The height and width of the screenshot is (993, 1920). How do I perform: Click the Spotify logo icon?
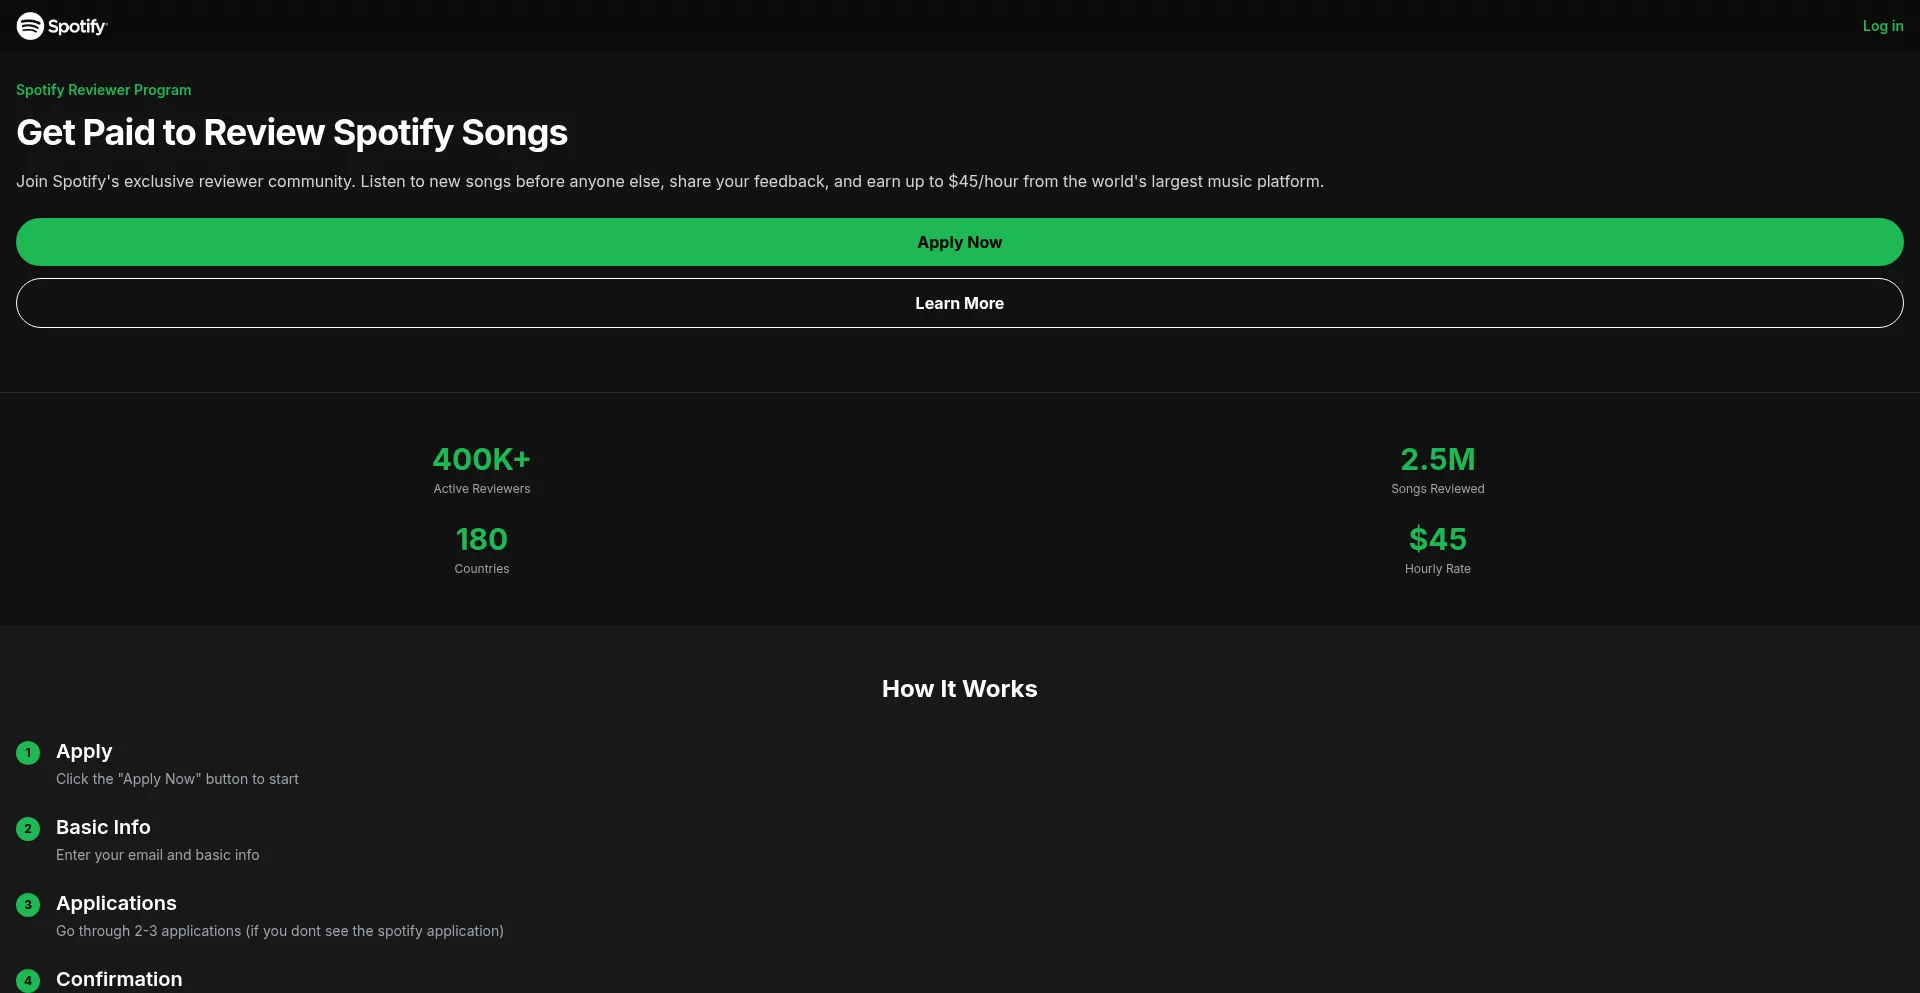click(62, 26)
